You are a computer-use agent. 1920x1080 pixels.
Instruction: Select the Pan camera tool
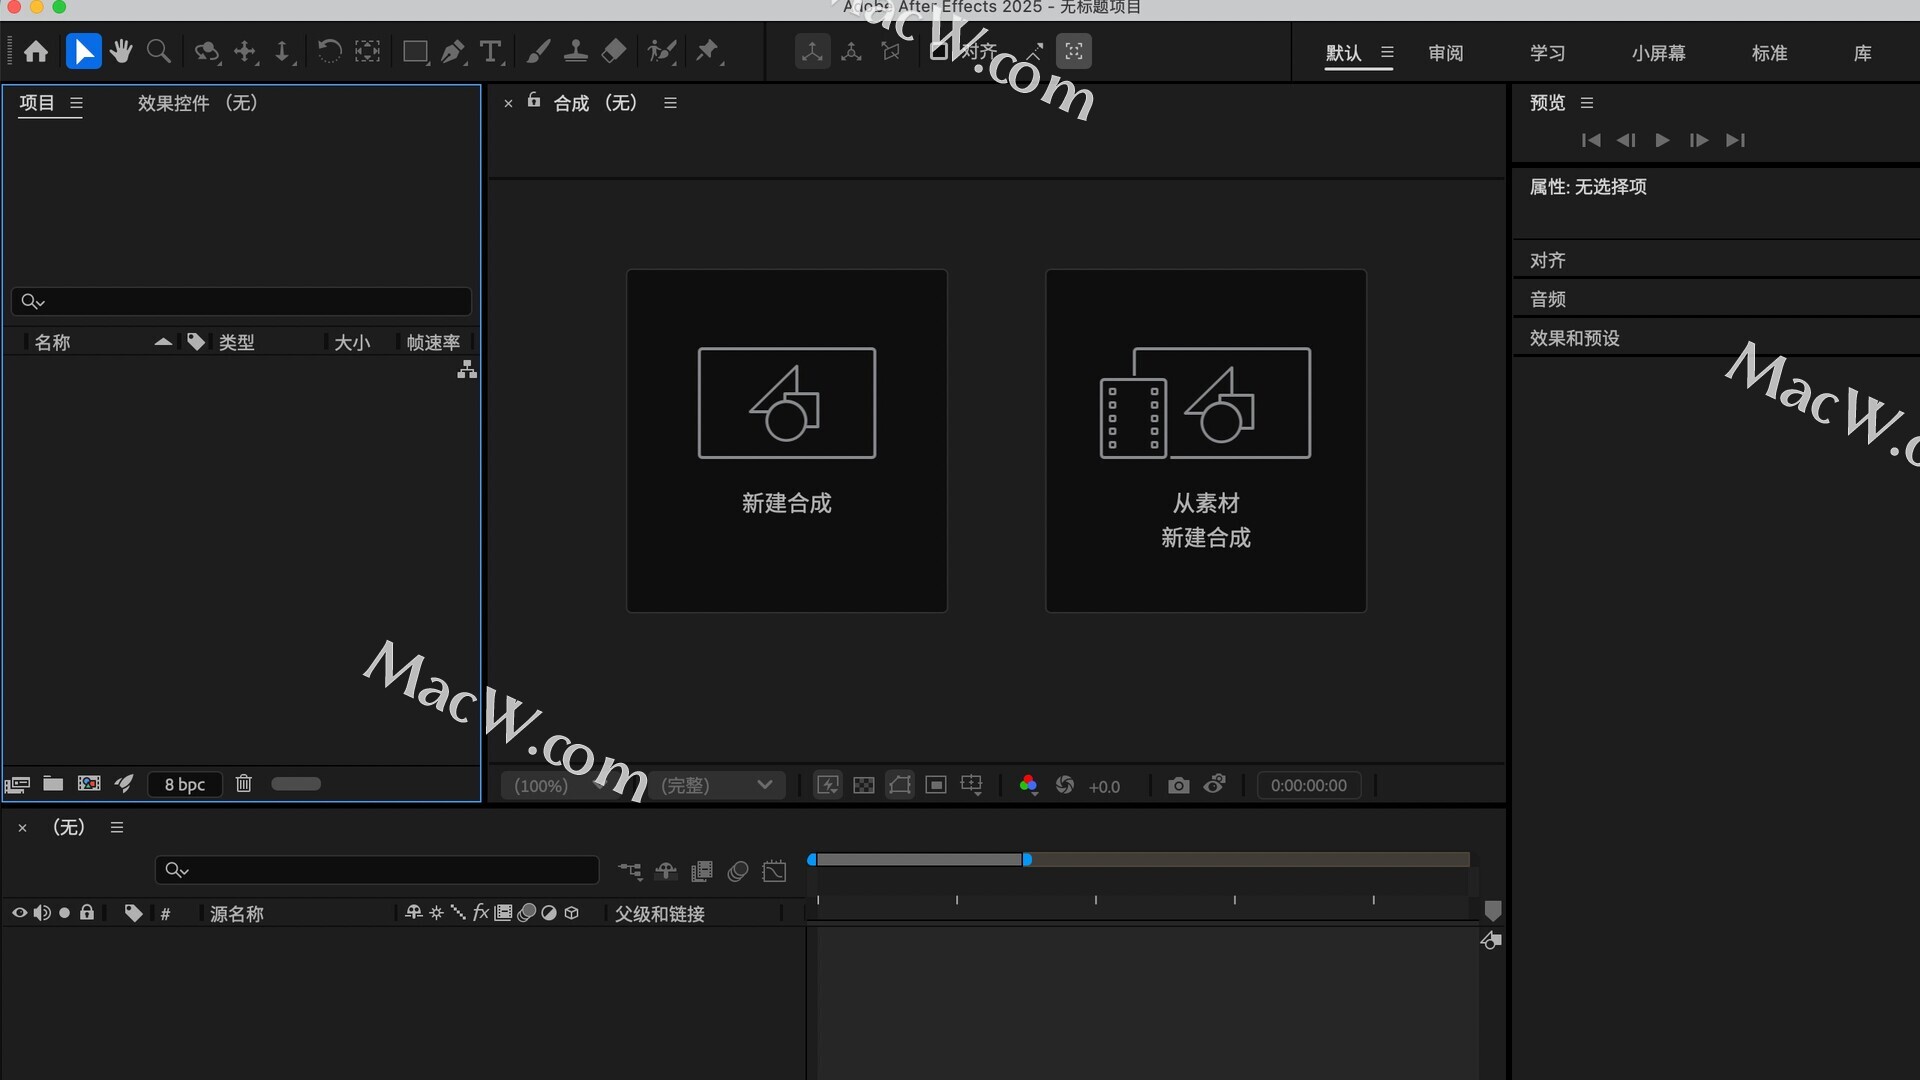pos(246,51)
